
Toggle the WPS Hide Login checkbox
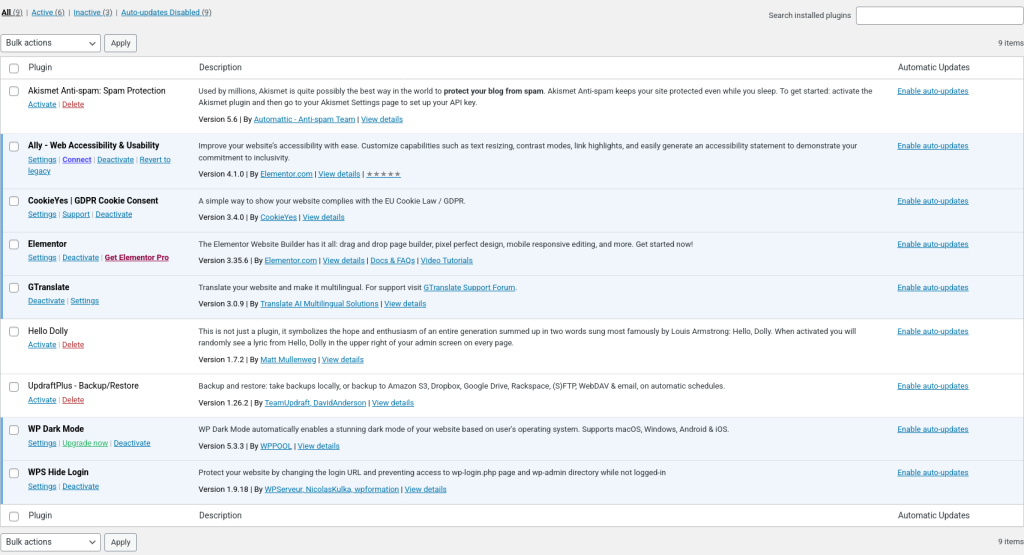tap(14, 473)
